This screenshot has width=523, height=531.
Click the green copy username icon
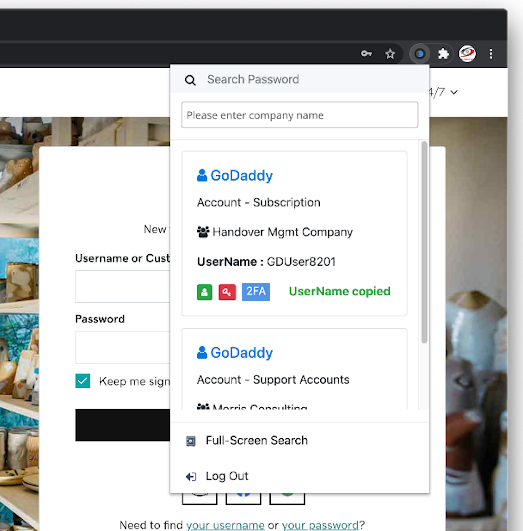click(205, 292)
